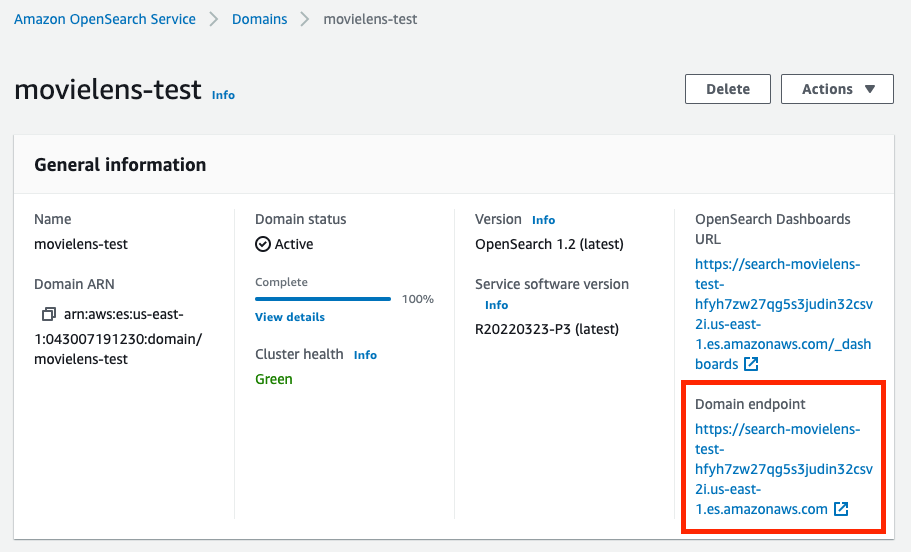Open the OpenSearch Dashboards URL link
The image size is (911, 552).
784,314
